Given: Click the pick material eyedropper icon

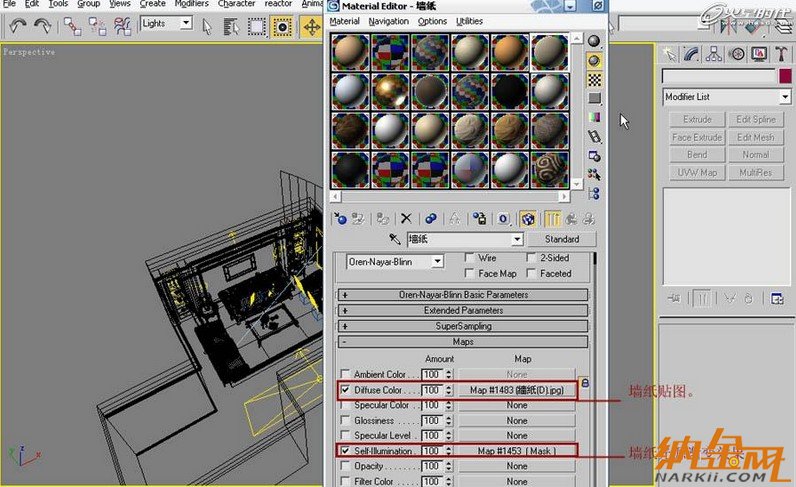Looking at the screenshot, I should point(394,240).
